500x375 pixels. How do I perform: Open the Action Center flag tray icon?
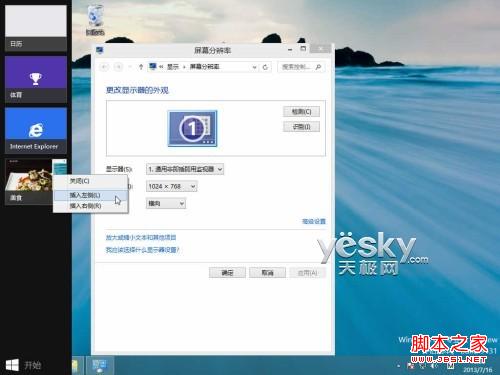(411, 366)
